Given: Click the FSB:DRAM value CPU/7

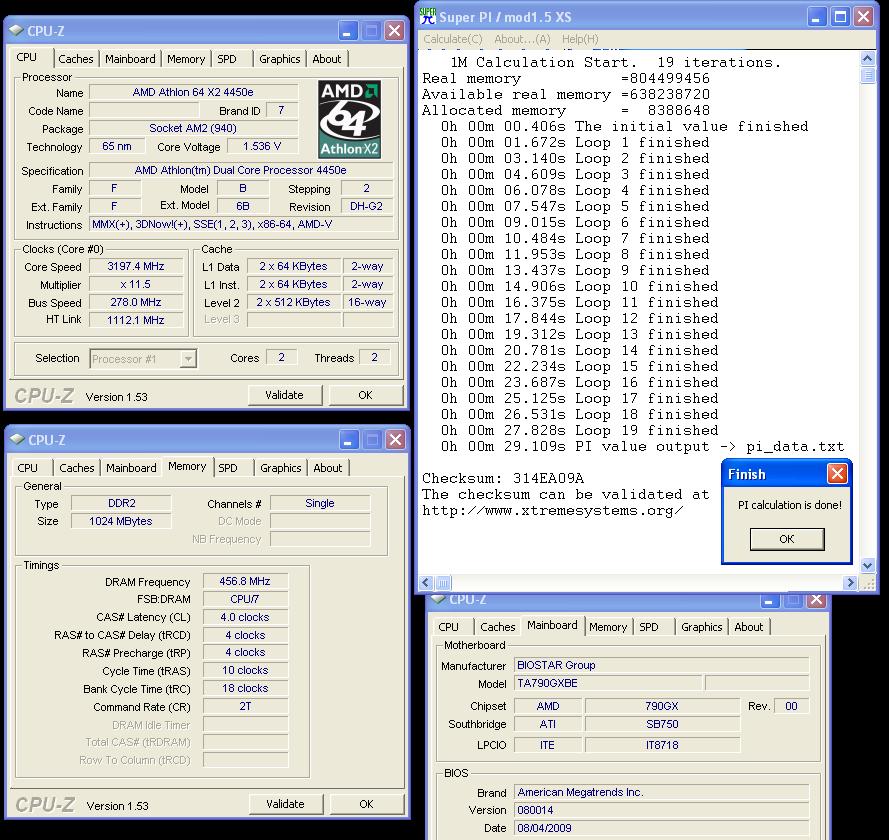Looking at the screenshot, I should click(245, 599).
